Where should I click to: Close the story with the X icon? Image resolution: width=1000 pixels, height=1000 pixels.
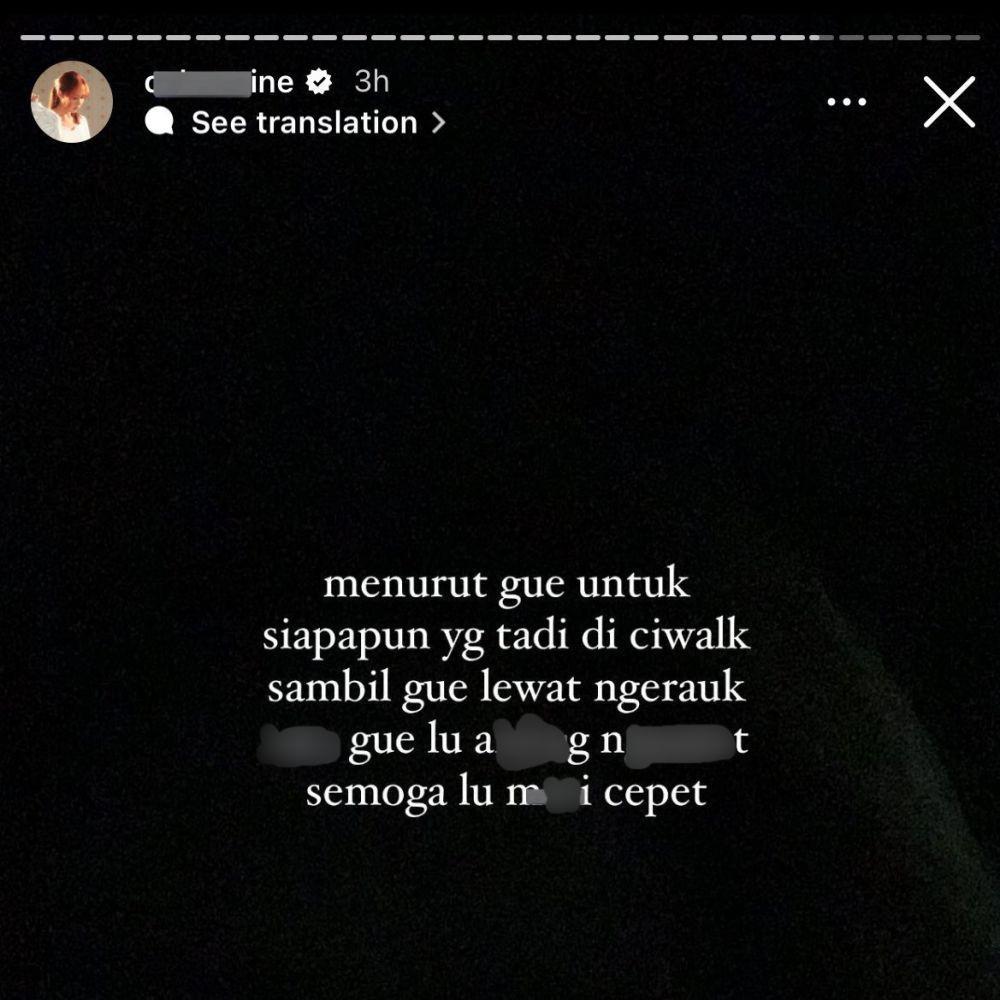tap(949, 101)
